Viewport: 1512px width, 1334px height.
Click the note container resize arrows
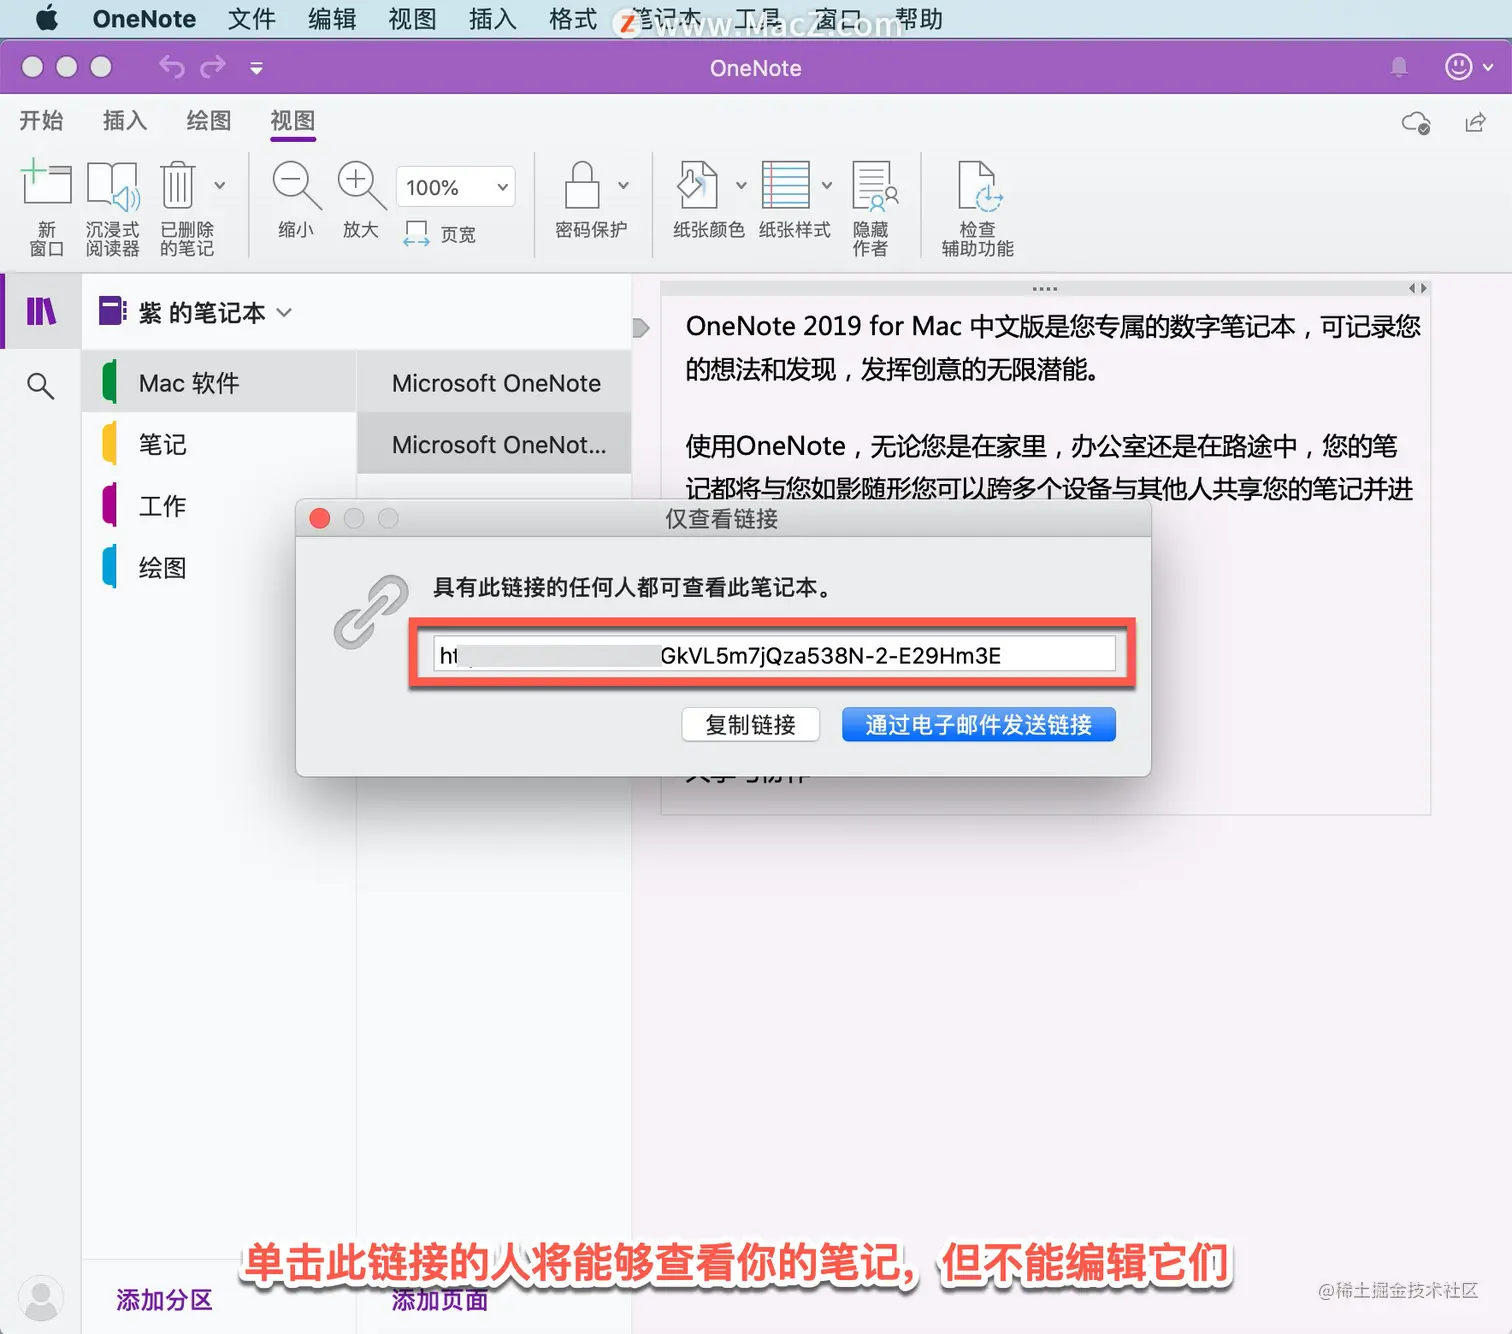click(1417, 288)
